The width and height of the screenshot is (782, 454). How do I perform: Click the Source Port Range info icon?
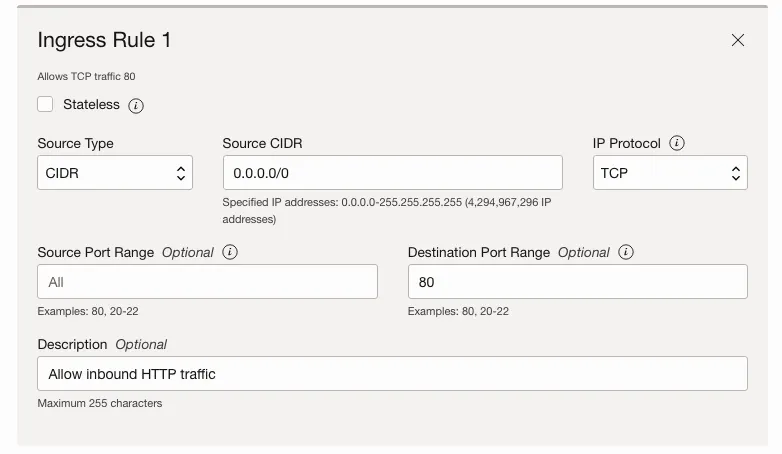click(x=230, y=252)
